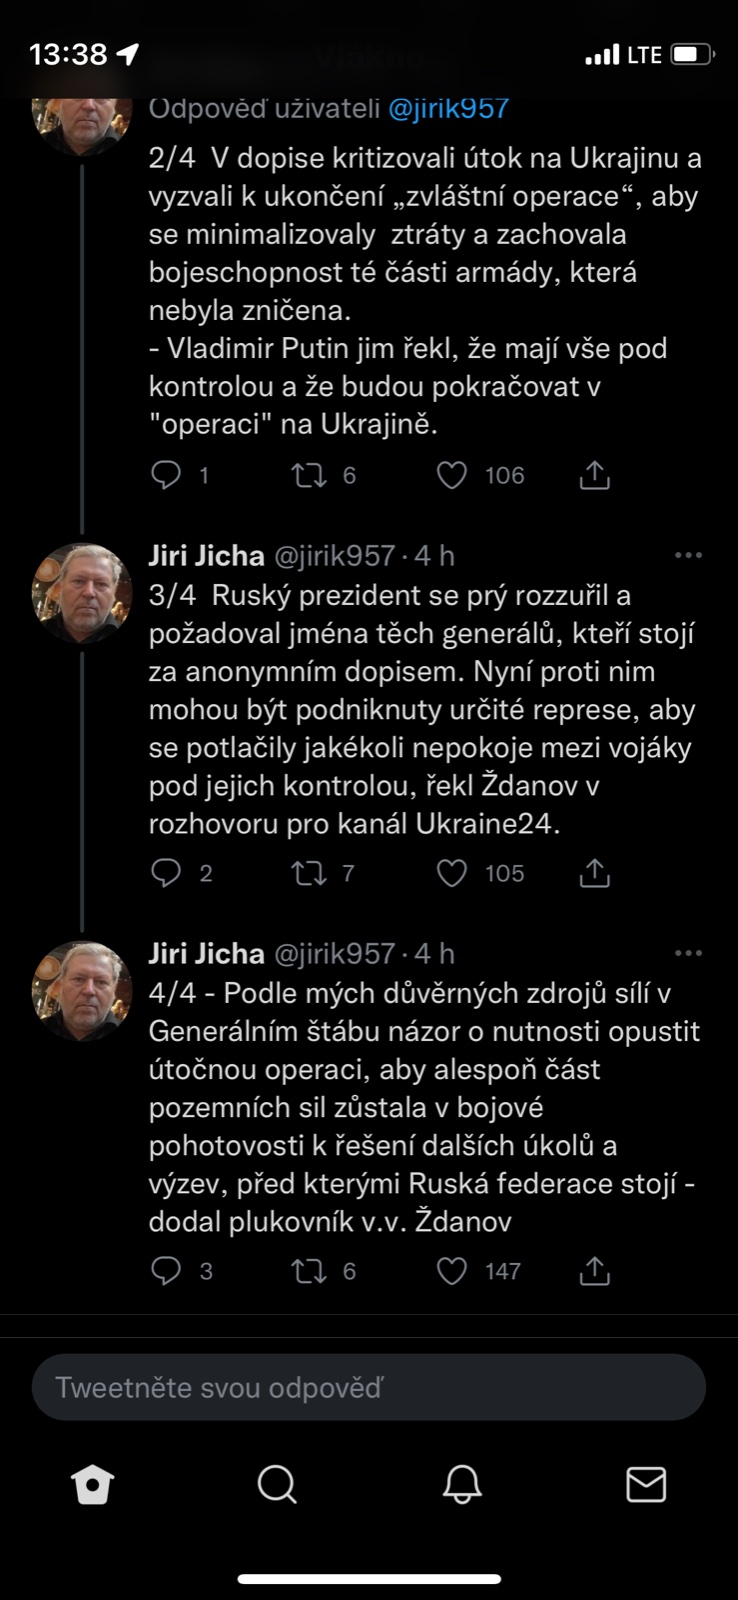Like the 4/4 tweet with 147 likes

click(452, 1271)
